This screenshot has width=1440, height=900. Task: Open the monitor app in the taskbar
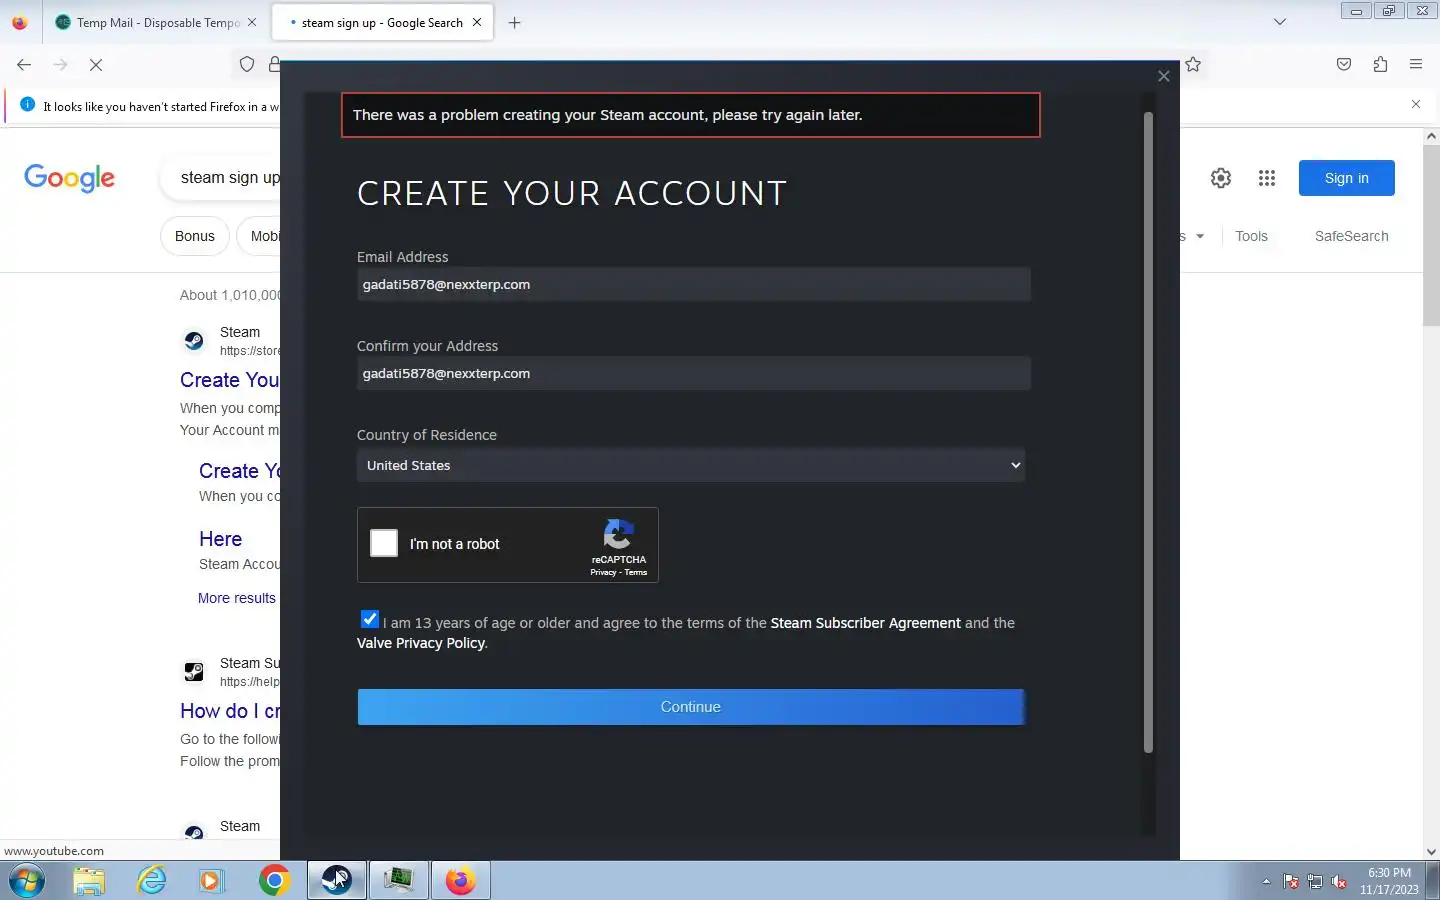click(x=399, y=881)
